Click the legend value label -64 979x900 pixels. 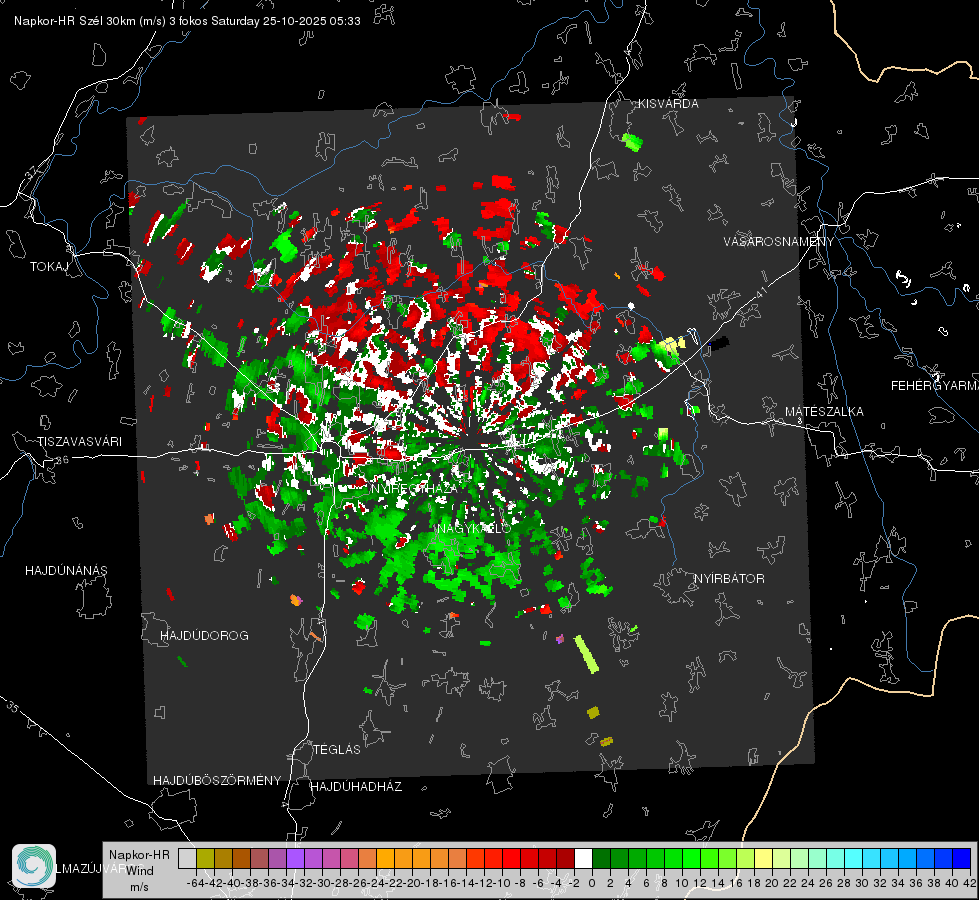pos(196,883)
